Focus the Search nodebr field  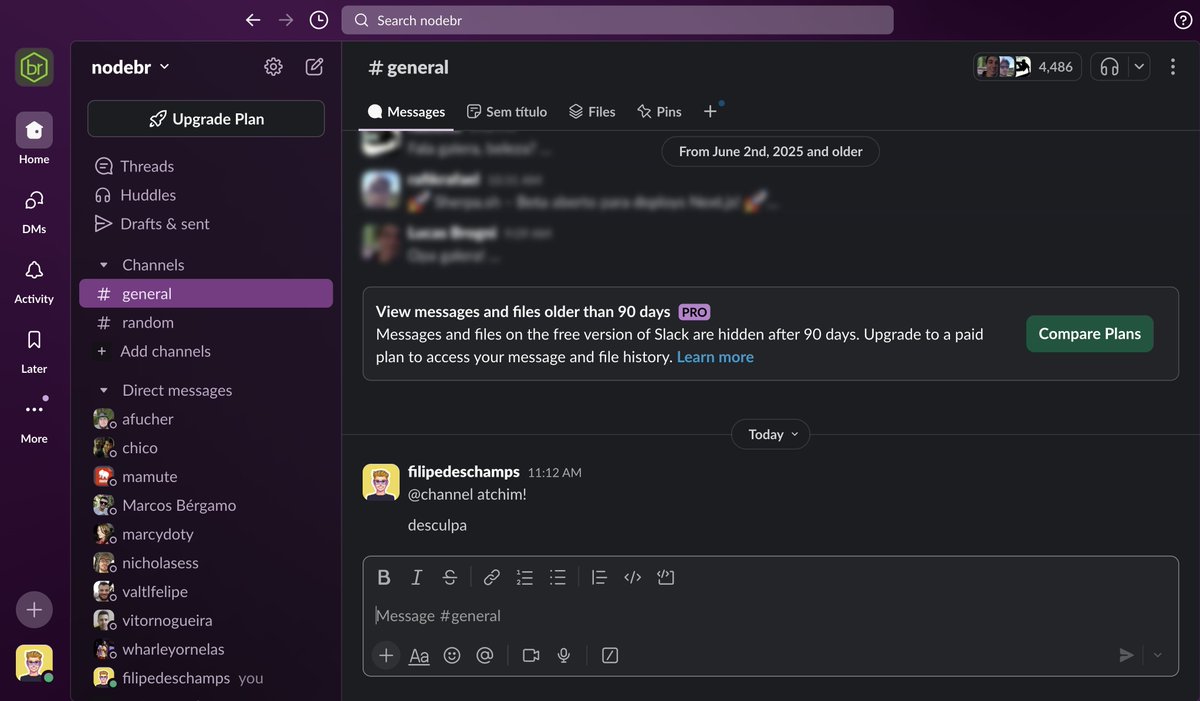(x=617, y=20)
